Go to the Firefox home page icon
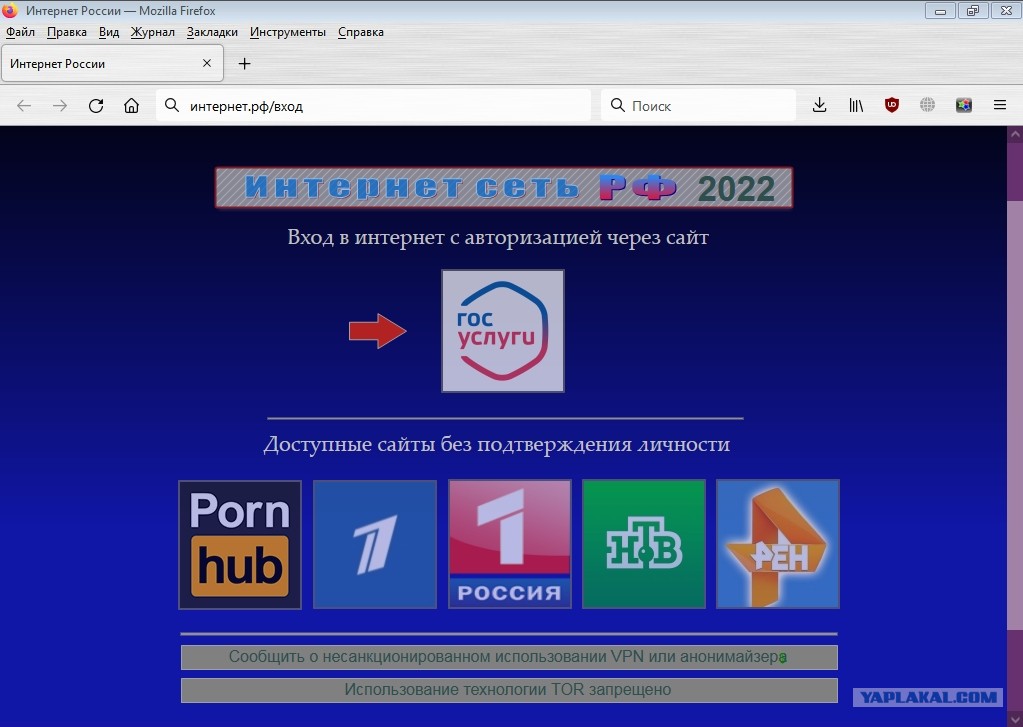Screen dimensions: 1023x727 (x=131, y=106)
